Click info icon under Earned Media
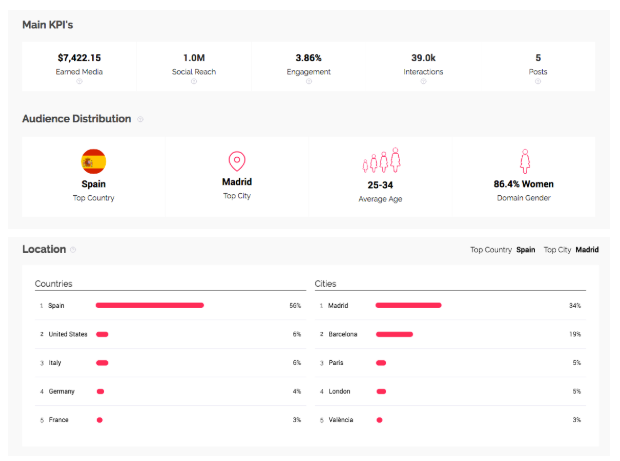 tap(79, 82)
